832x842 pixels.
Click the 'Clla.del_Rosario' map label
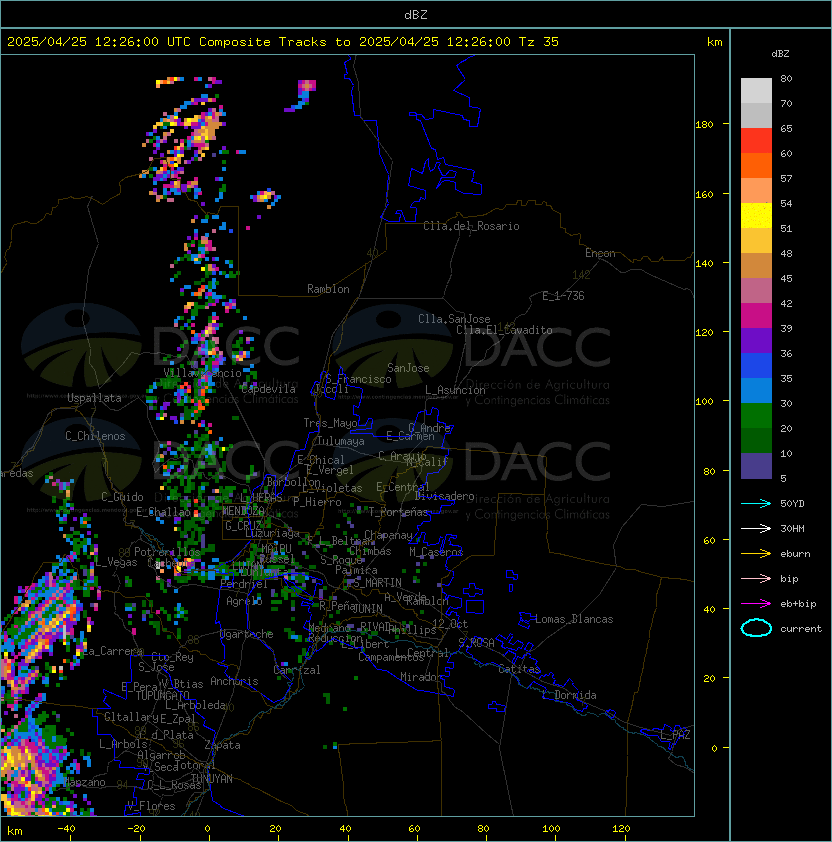click(x=471, y=226)
